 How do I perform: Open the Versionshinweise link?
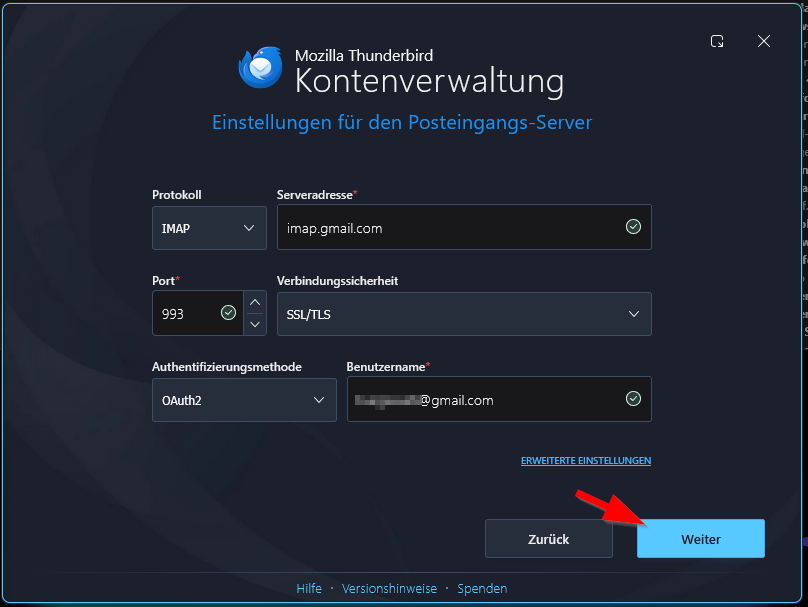click(x=390, y=588)
